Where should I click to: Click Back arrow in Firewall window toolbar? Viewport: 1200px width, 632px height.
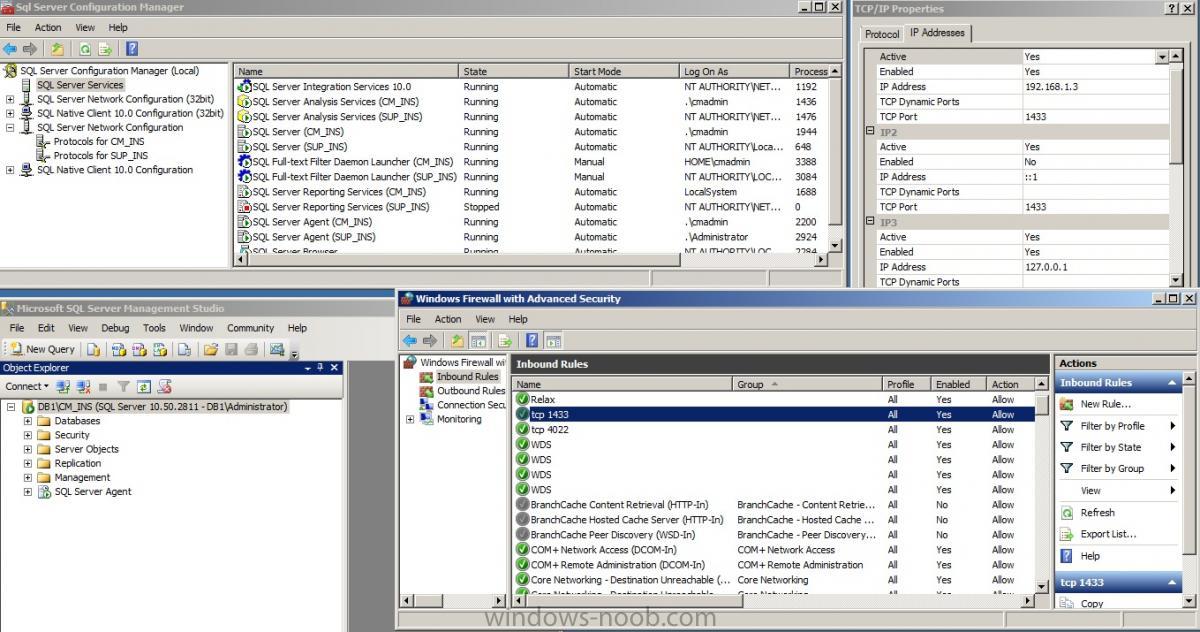[410, 340]
